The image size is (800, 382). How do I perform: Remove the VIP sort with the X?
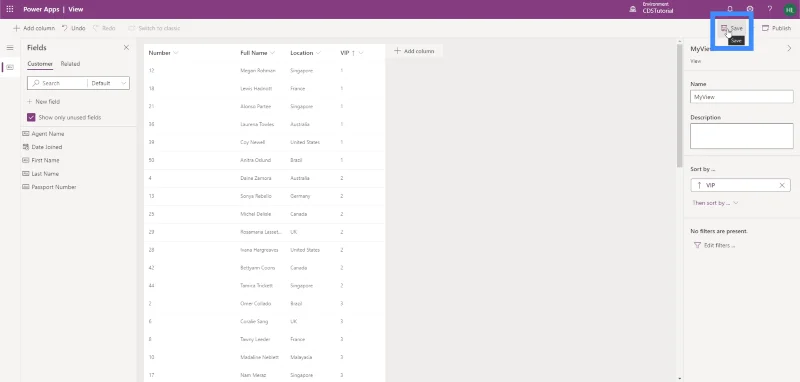tap(782, 185)
